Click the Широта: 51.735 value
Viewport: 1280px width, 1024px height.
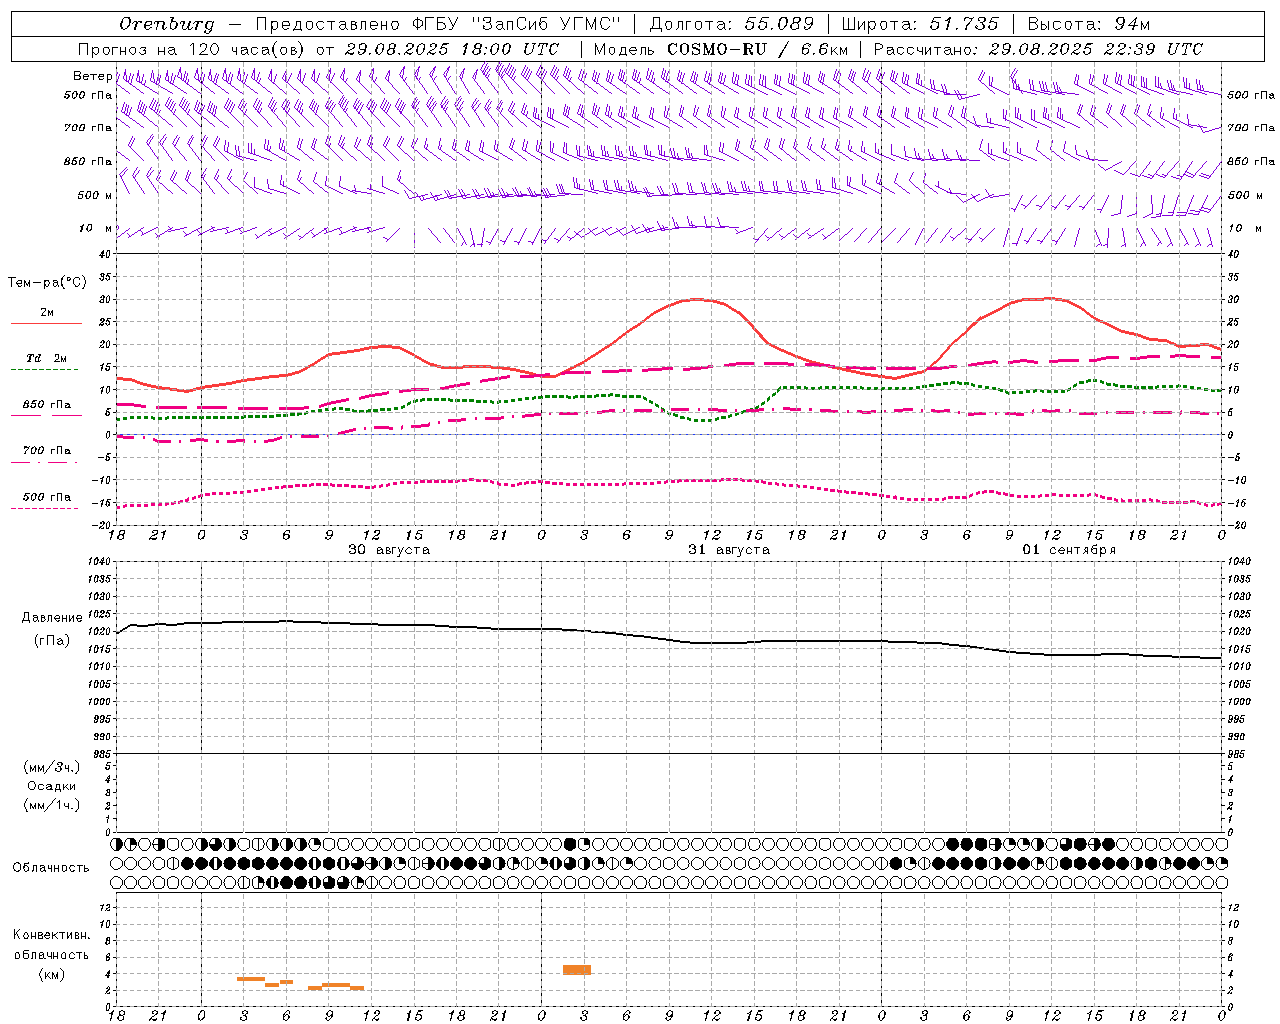(920, 24)
